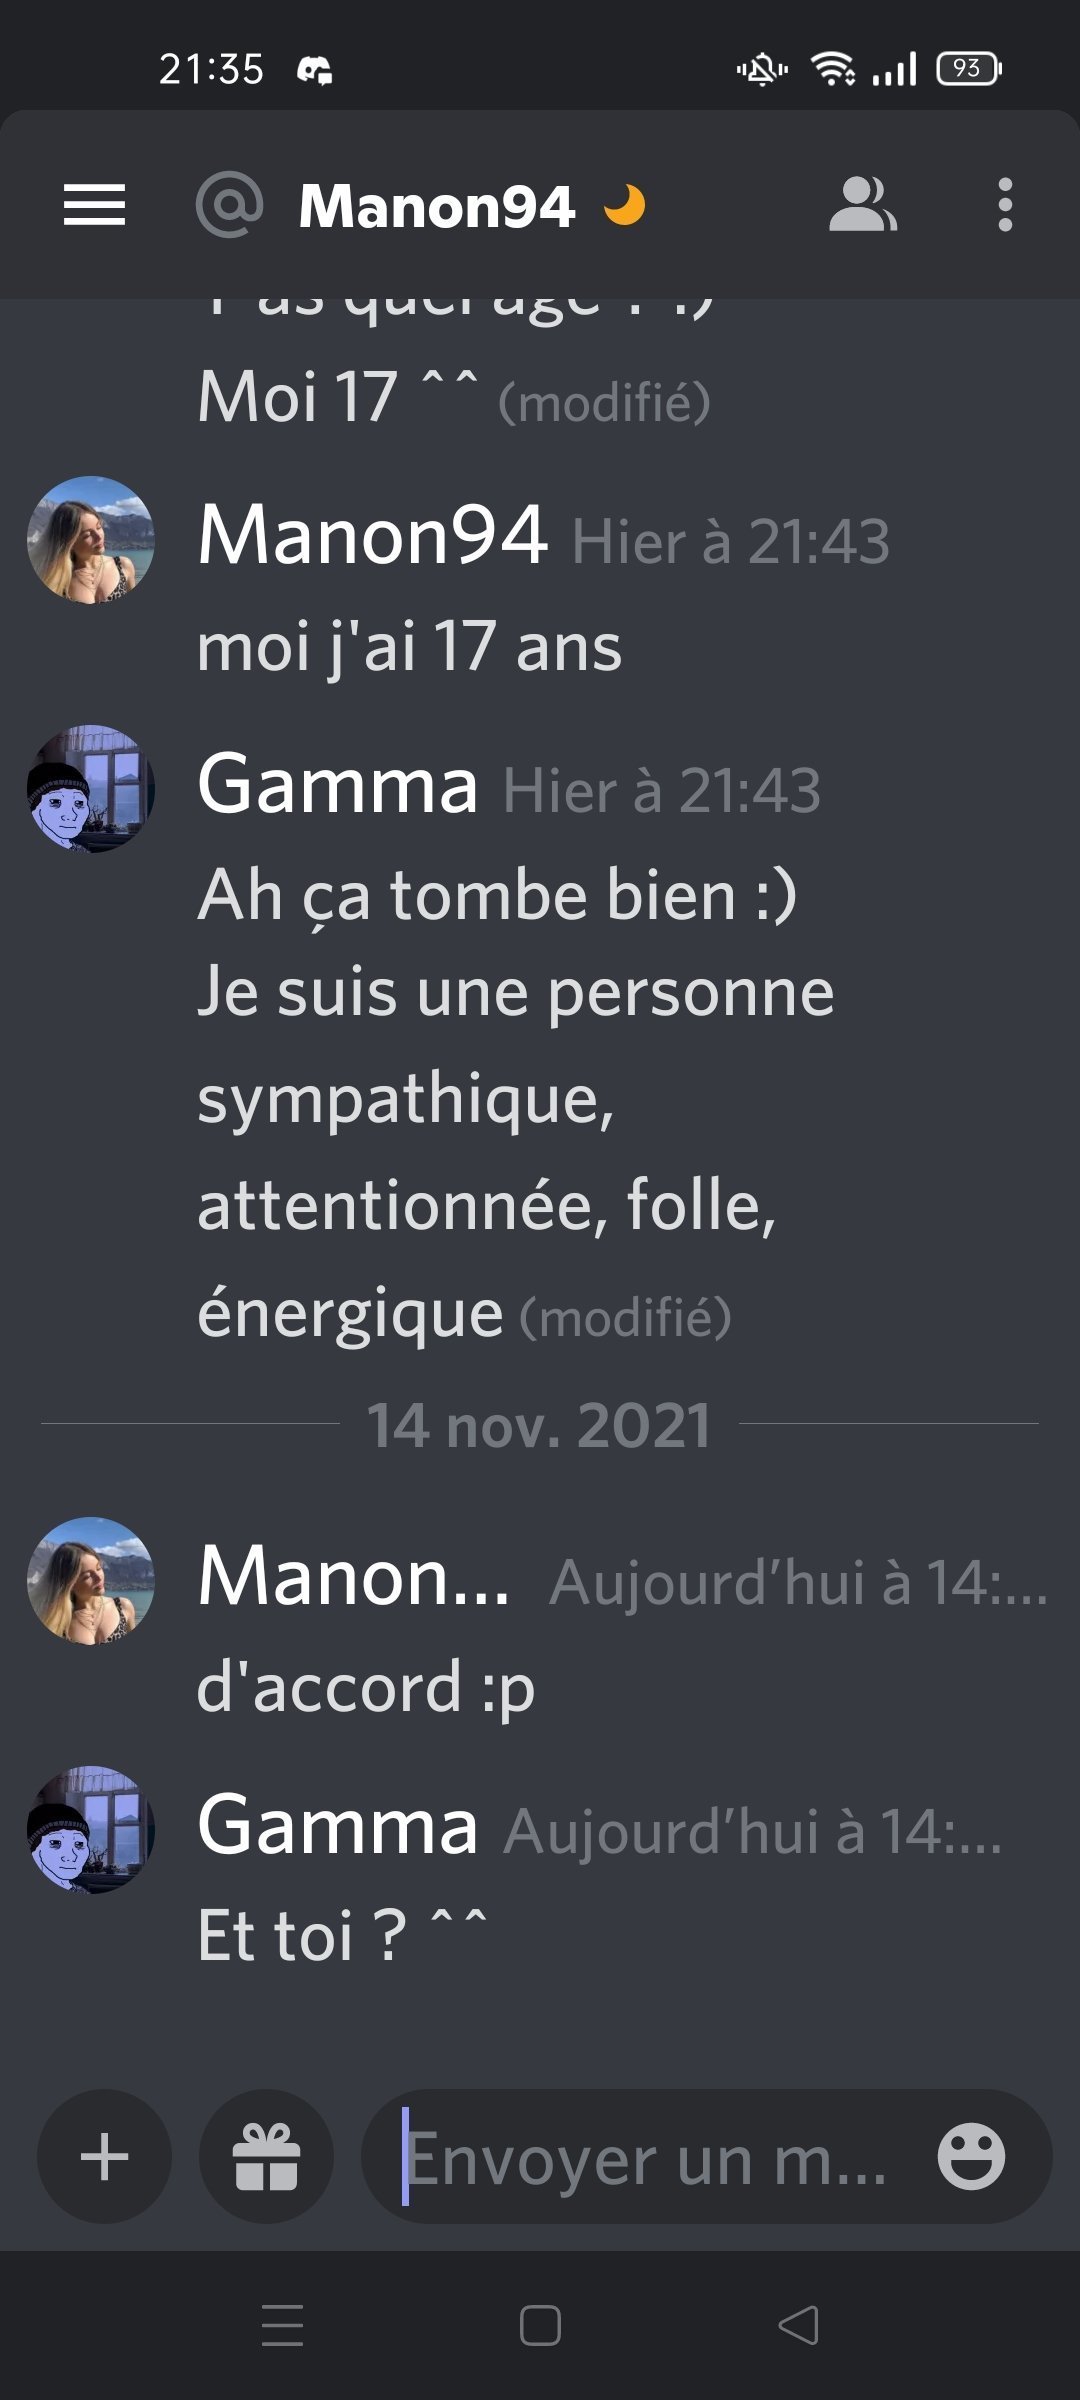Tap Android home navigation button
The width and height of the screenshot is (1080, 2400).
[540, 2325]
